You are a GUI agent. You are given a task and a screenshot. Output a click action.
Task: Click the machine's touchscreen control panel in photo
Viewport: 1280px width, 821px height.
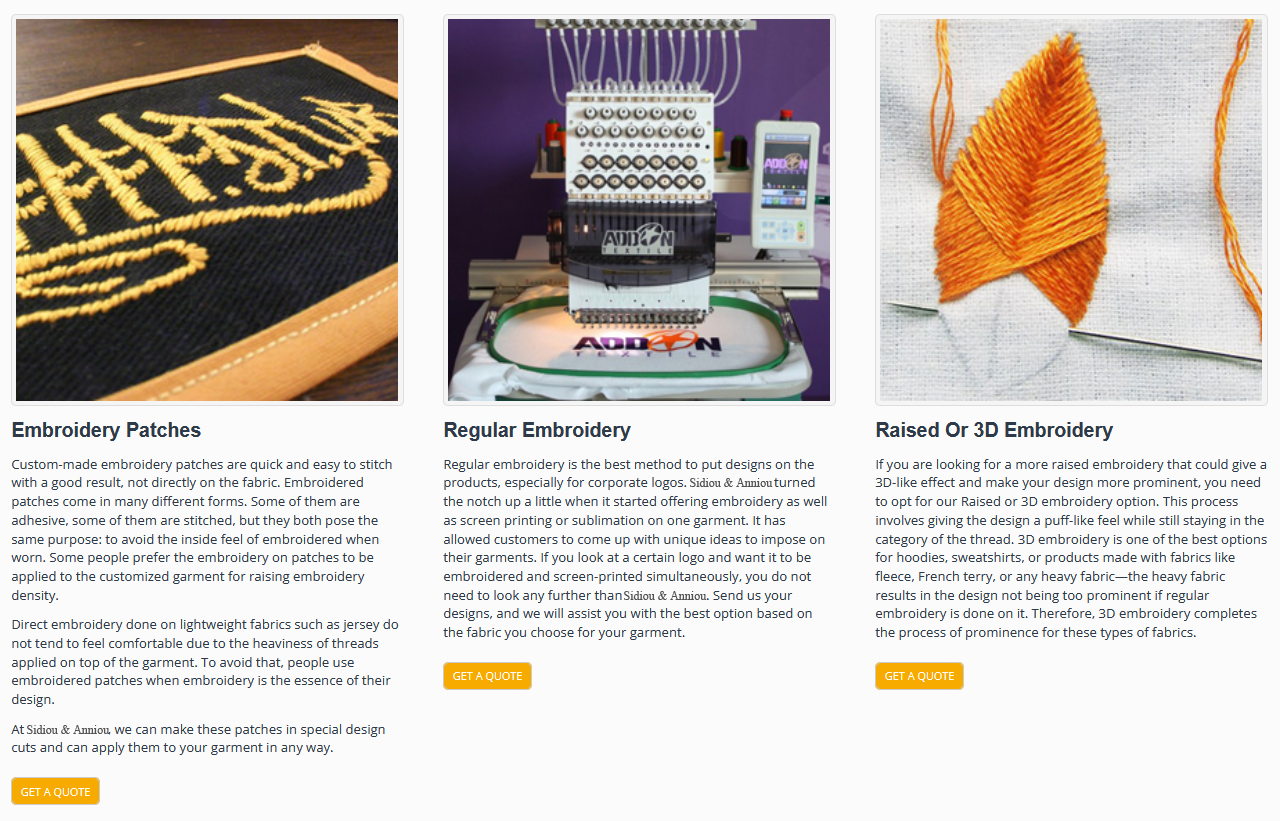(785, 183)
